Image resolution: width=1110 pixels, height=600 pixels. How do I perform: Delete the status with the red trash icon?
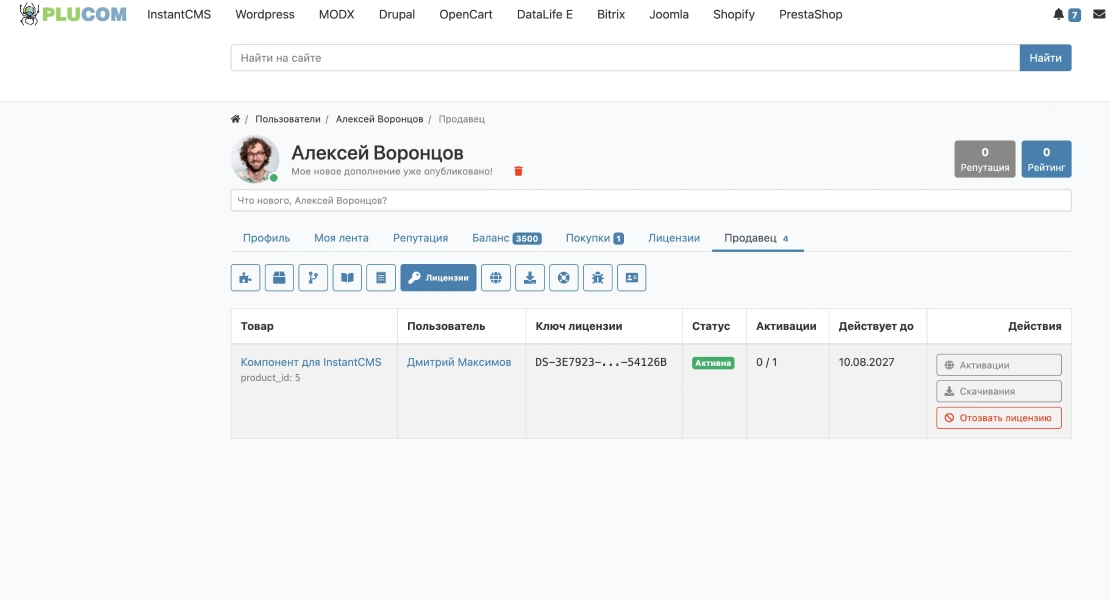518,171
